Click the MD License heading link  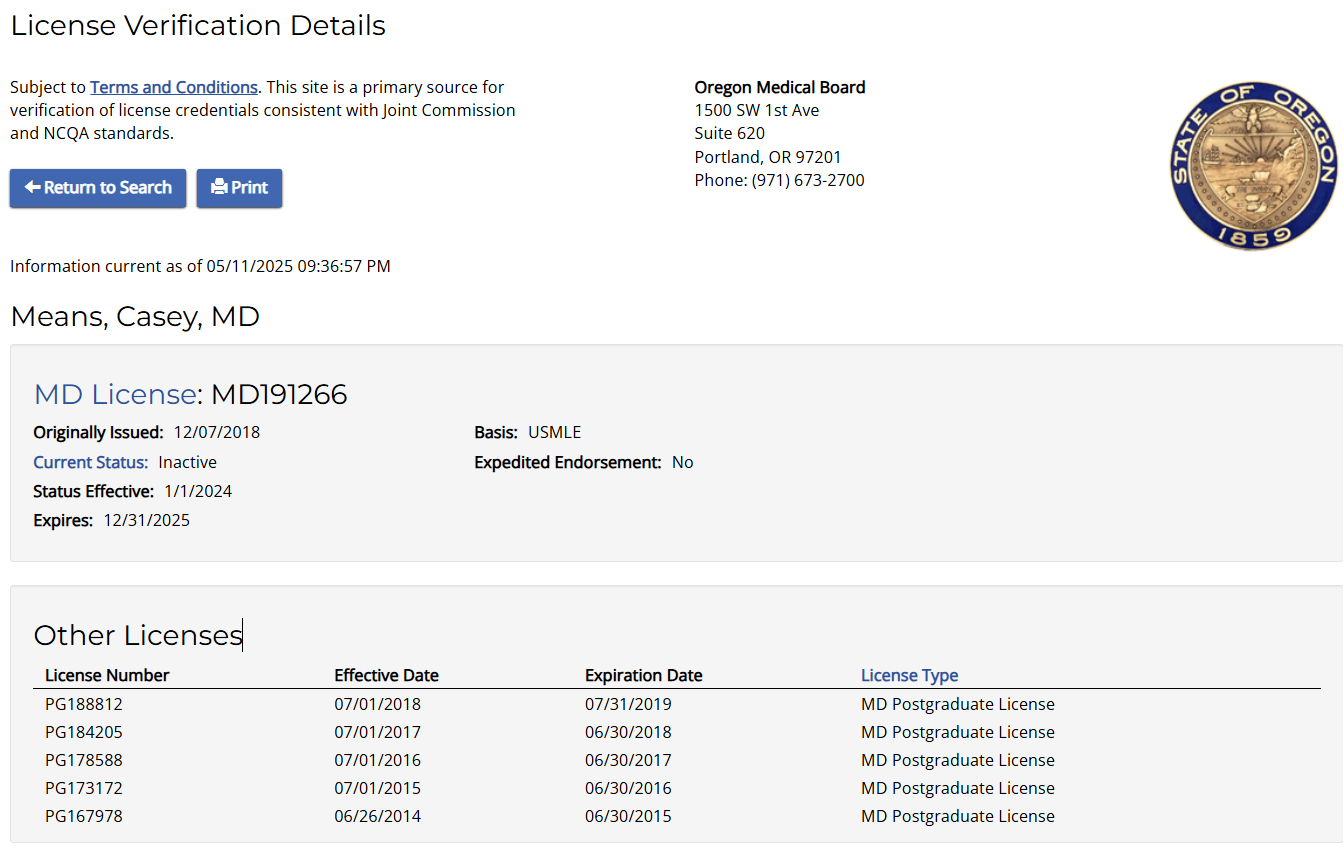[115, 394]
